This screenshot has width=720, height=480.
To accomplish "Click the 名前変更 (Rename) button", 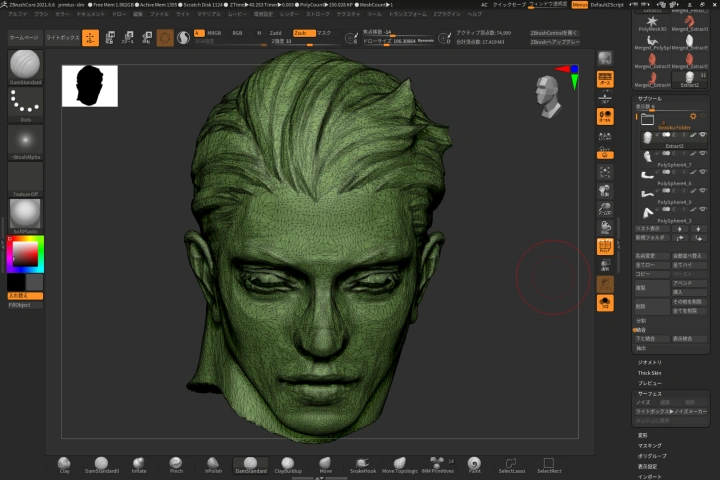I will coord(652,256).
